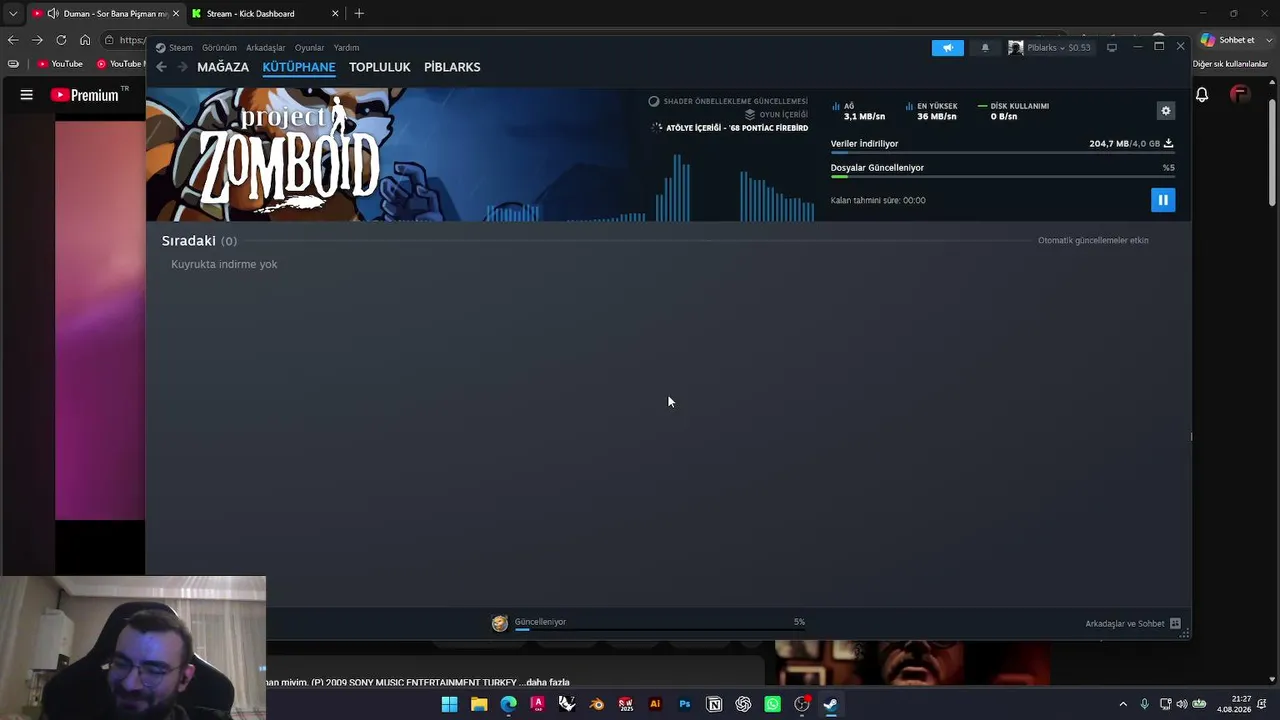Image resolution: width=1280 pixels, height=720 pixels.
Task: Show hidden system tray icons
Action: point(1123,704)
